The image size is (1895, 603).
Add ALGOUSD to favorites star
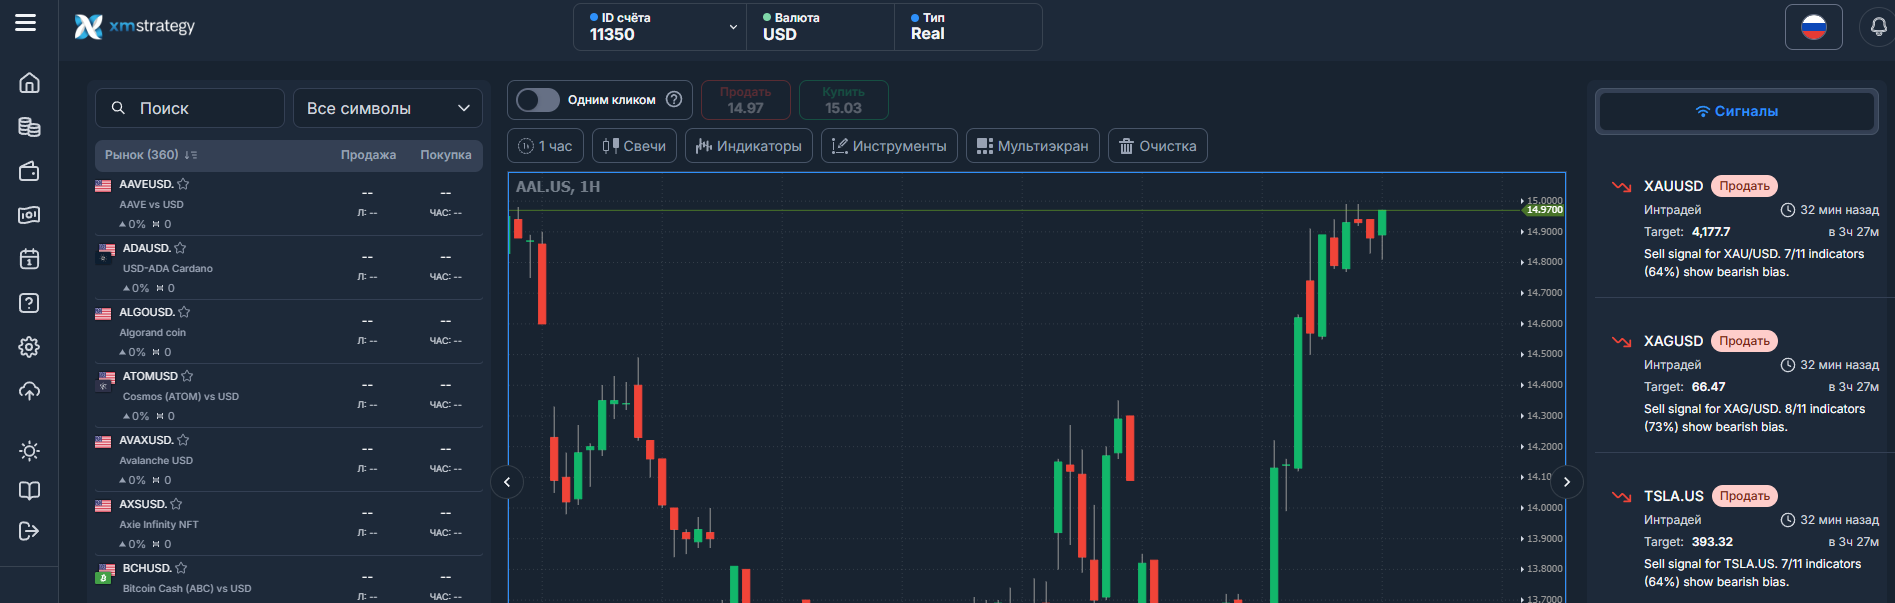point(184,312)
